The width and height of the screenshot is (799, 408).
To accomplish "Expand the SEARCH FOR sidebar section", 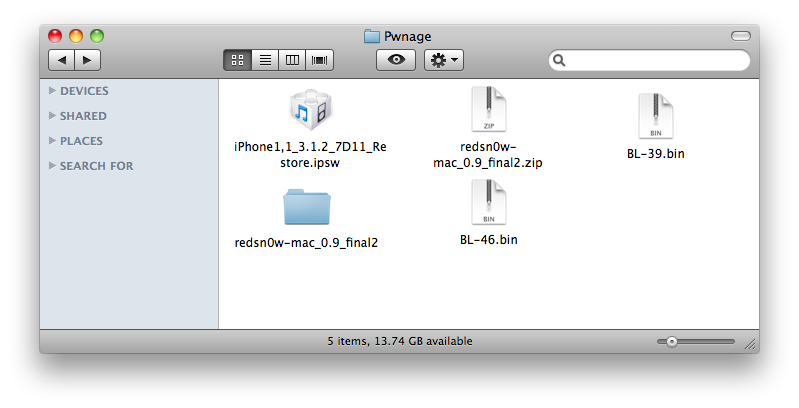I will [52, 166].
